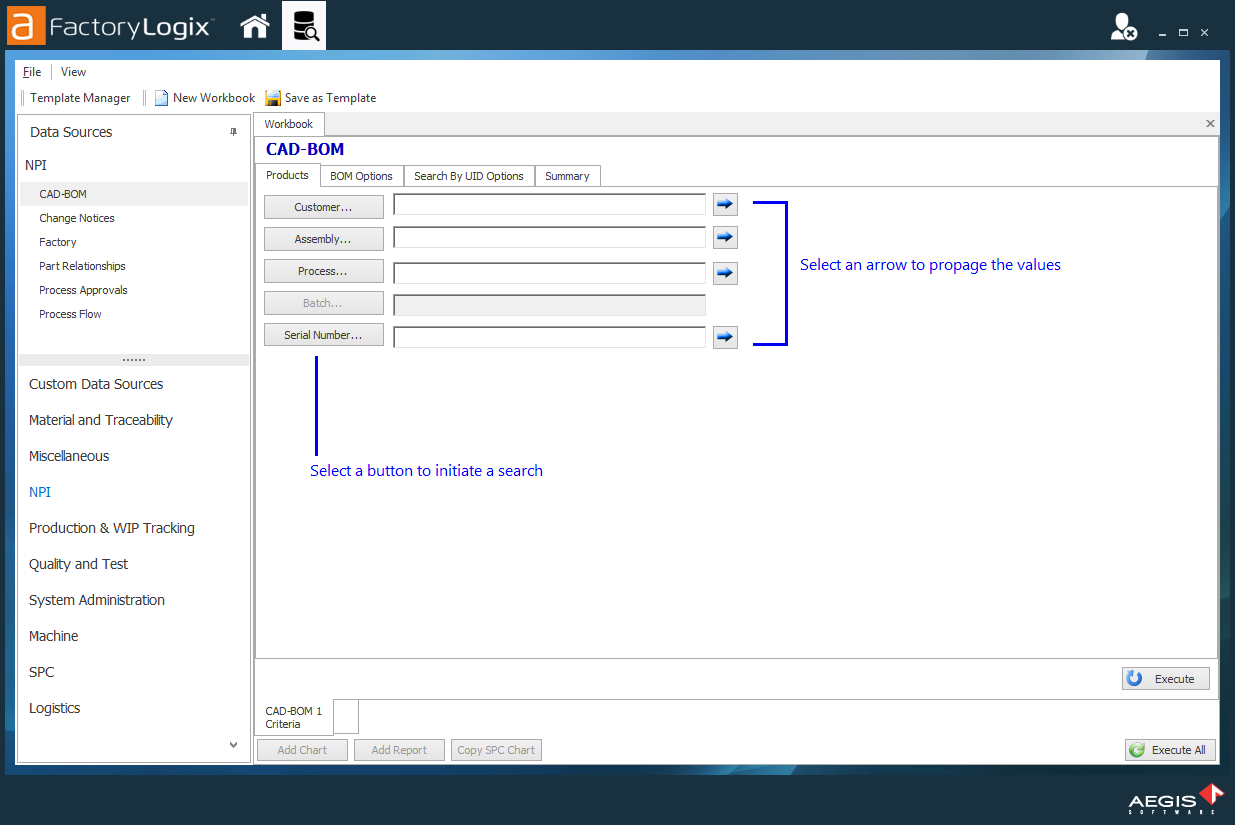Viewport: 1235px width, 825px height.
Task: Click the Customer... search button
Action: (323, 206)
